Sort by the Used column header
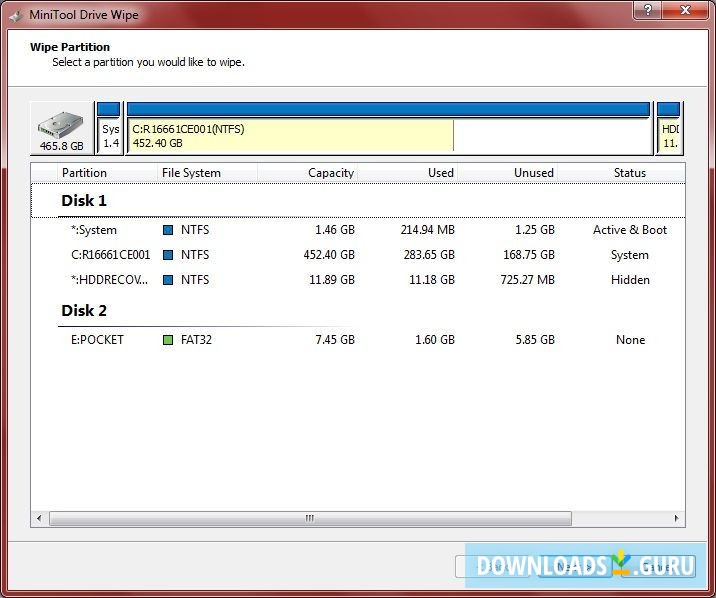The width and height of the screenshot is (716, 598). point(407,173)
